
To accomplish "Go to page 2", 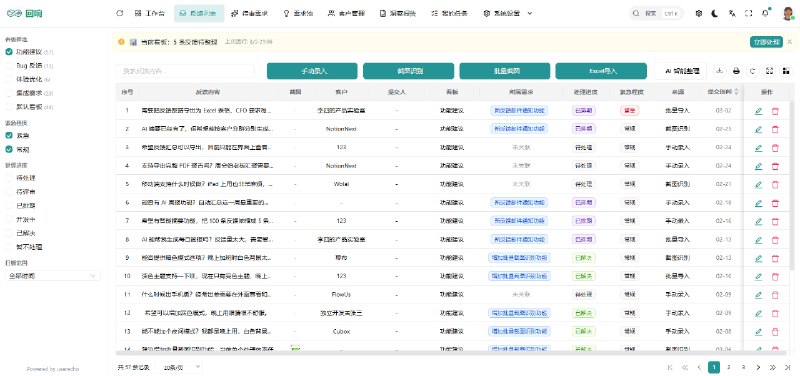I will (729, 367).
